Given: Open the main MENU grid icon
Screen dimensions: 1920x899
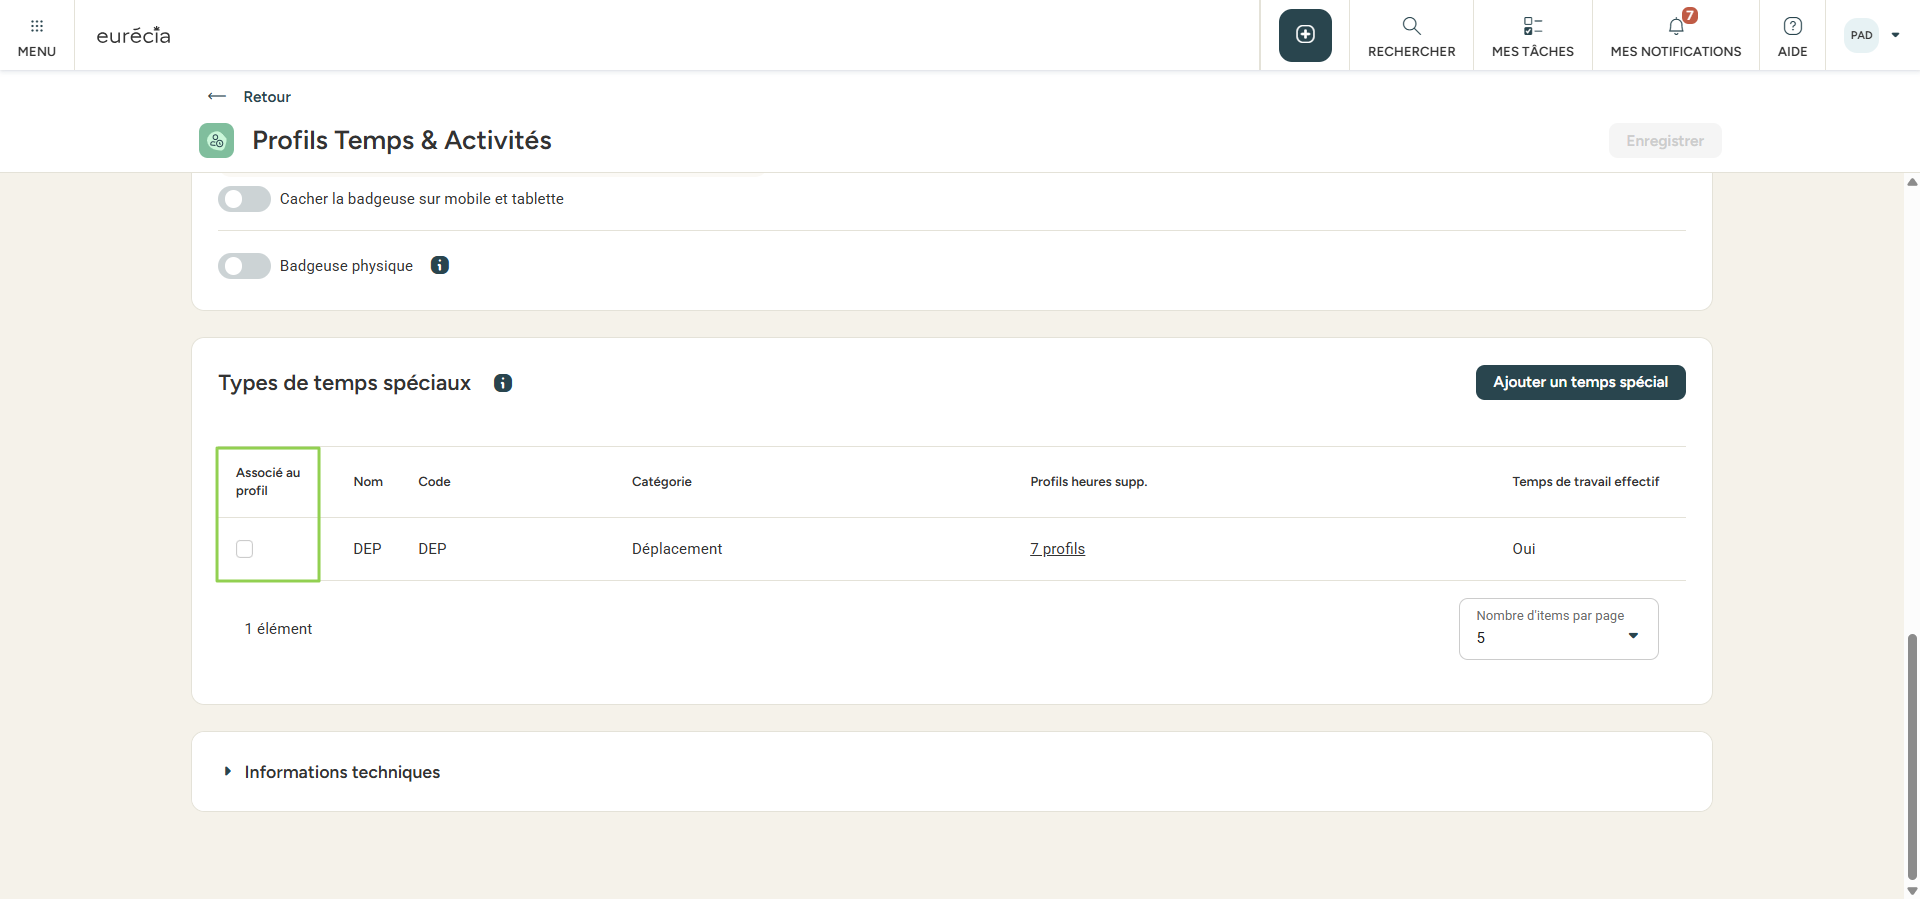Looking at the screenshot, I should 37,27.
